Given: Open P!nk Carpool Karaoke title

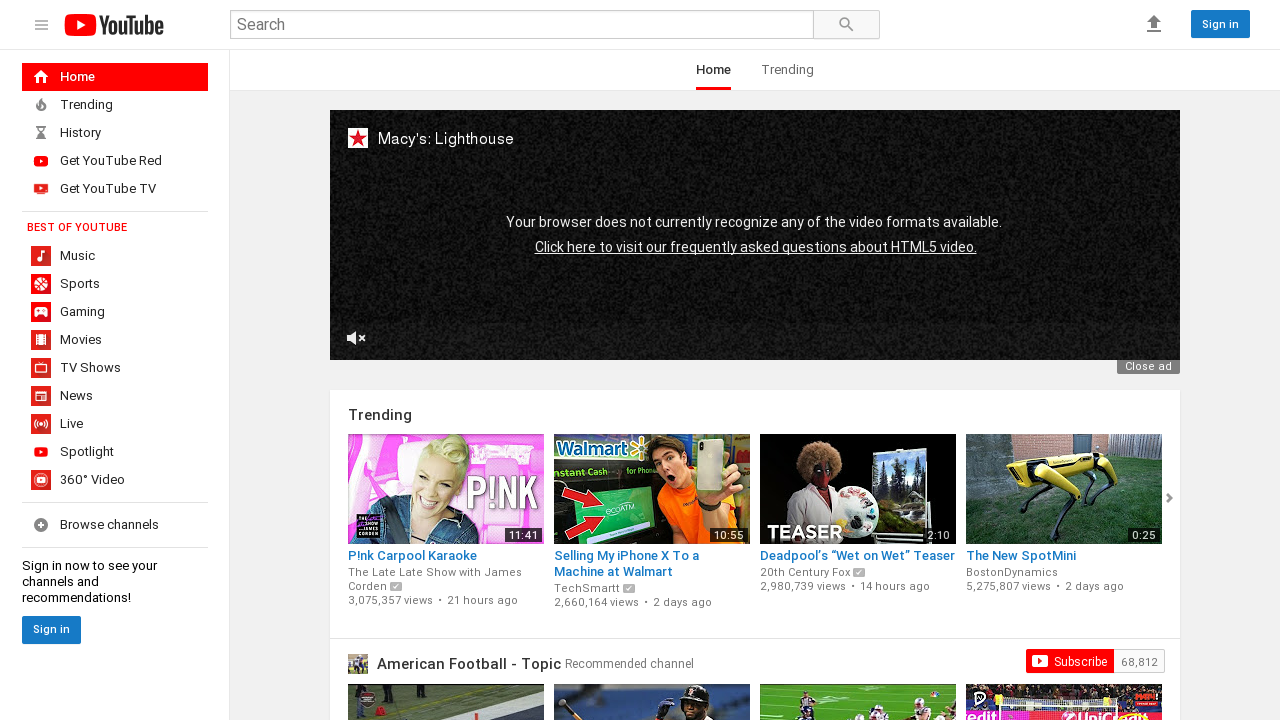Looking at the screenshot, I should [412, 556].
